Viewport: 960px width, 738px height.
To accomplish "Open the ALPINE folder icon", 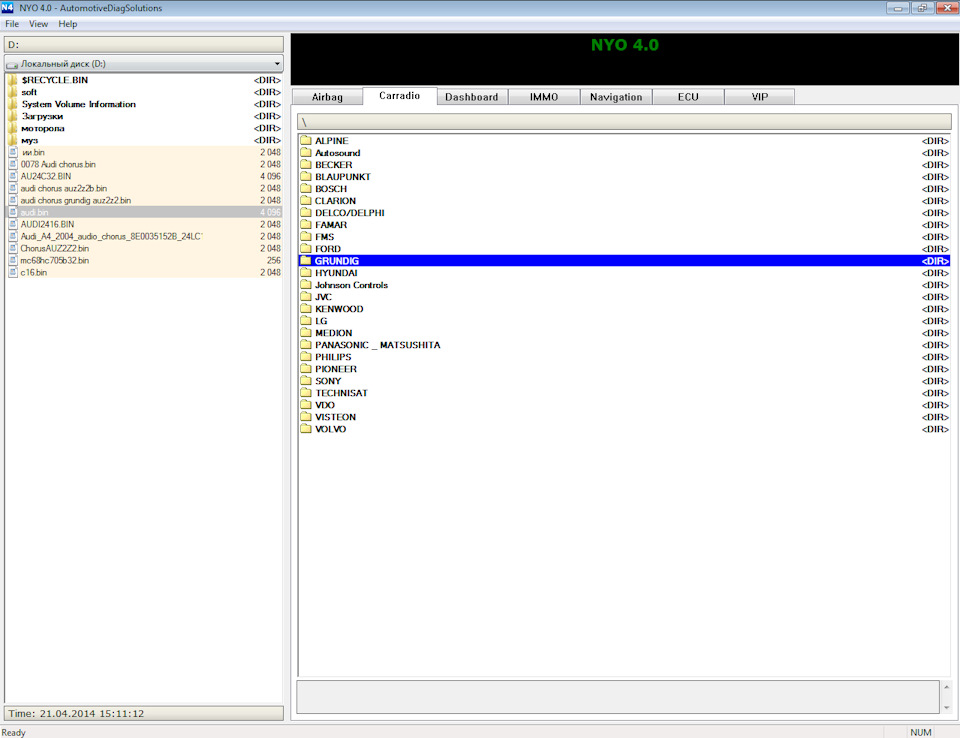I will (306, 141).
